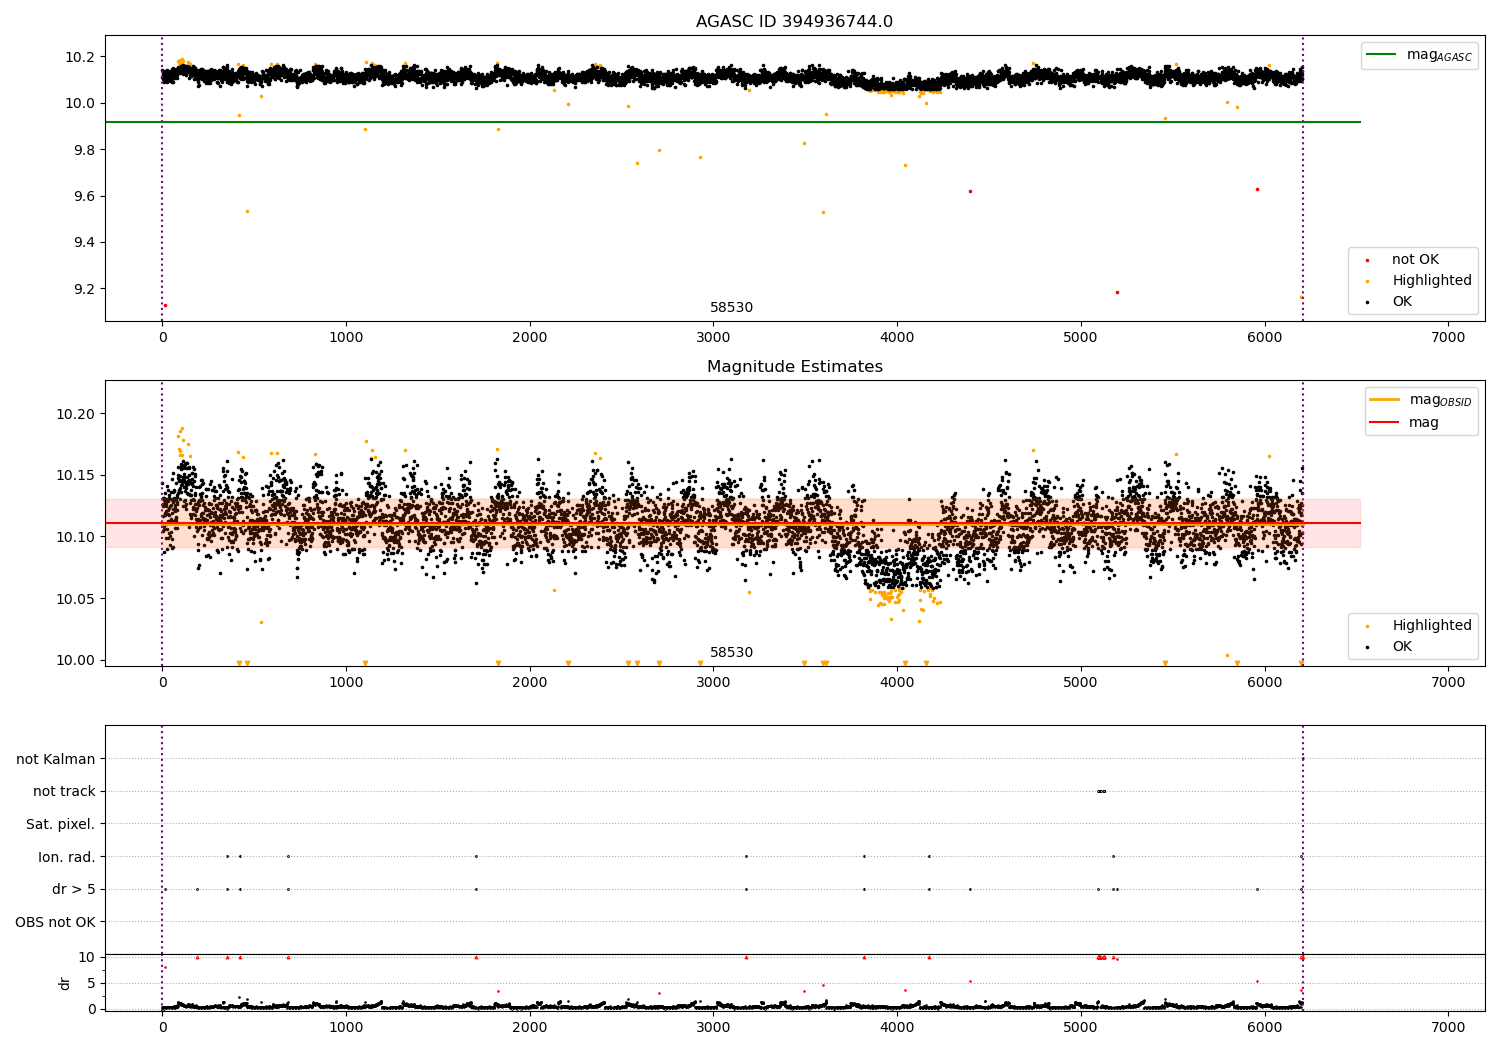Click the 'OBS not OK' axis label
The image size is (1500, 1050).
pos(56,922)
